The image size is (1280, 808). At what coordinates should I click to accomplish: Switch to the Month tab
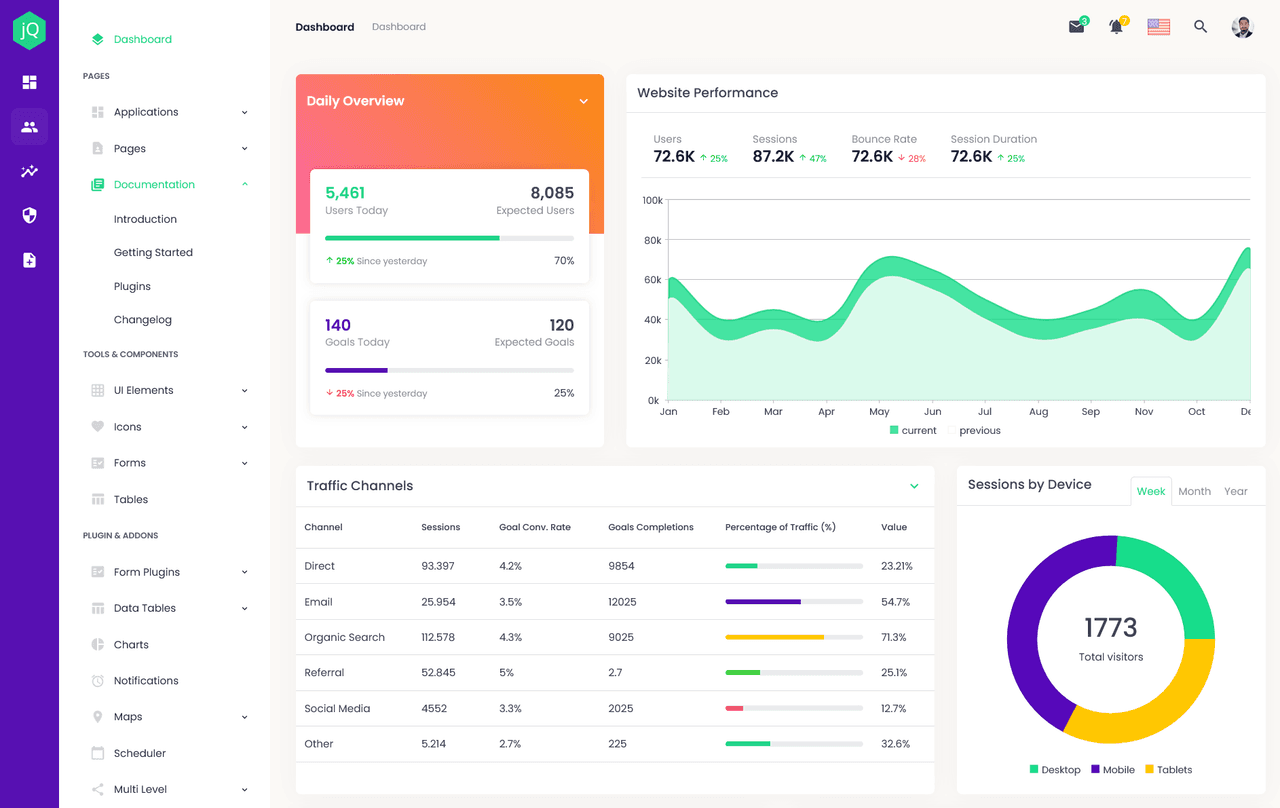pos(1194,491)
